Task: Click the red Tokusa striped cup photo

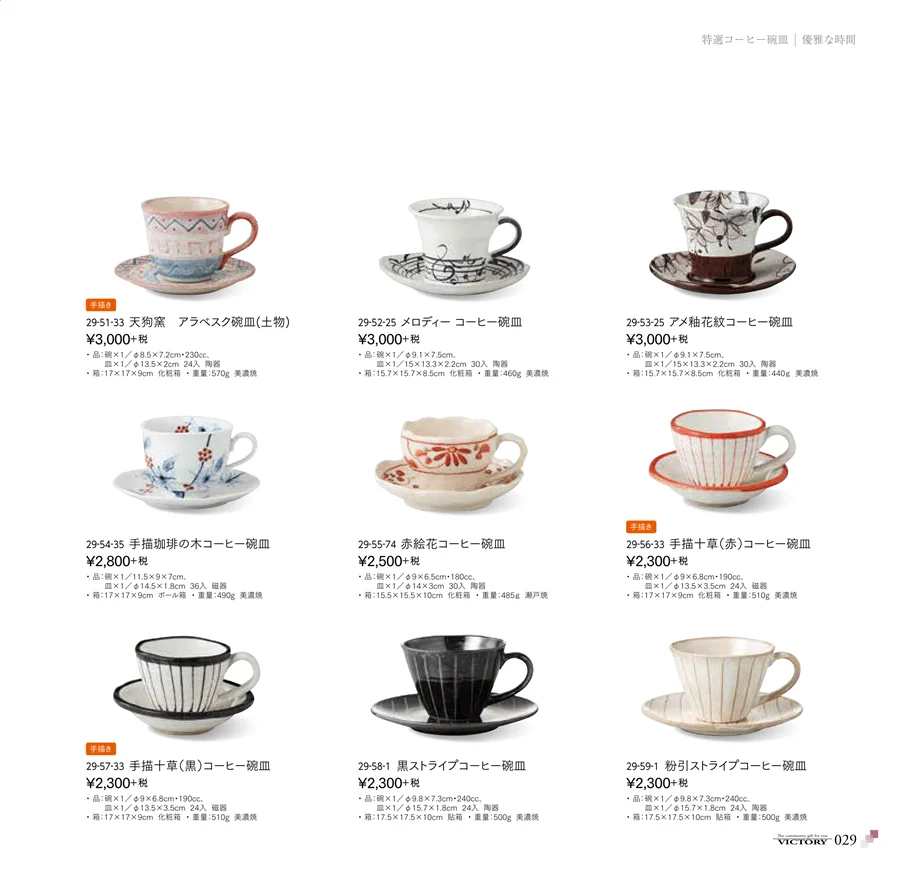Action: (x=722, y=458)
